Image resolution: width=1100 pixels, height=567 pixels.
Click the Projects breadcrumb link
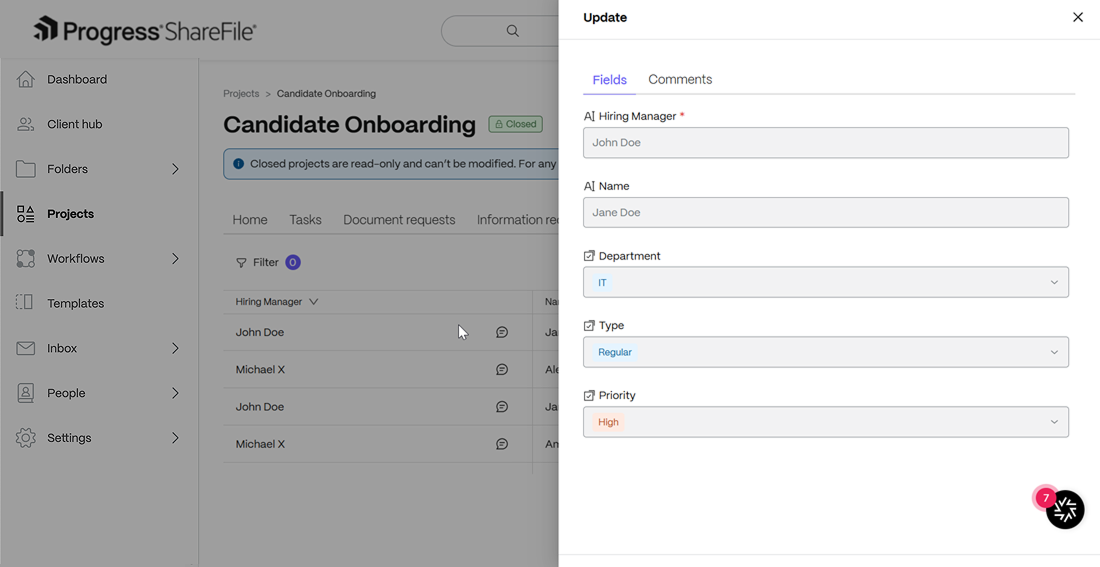pyautogui.click(x=241, y=93)
